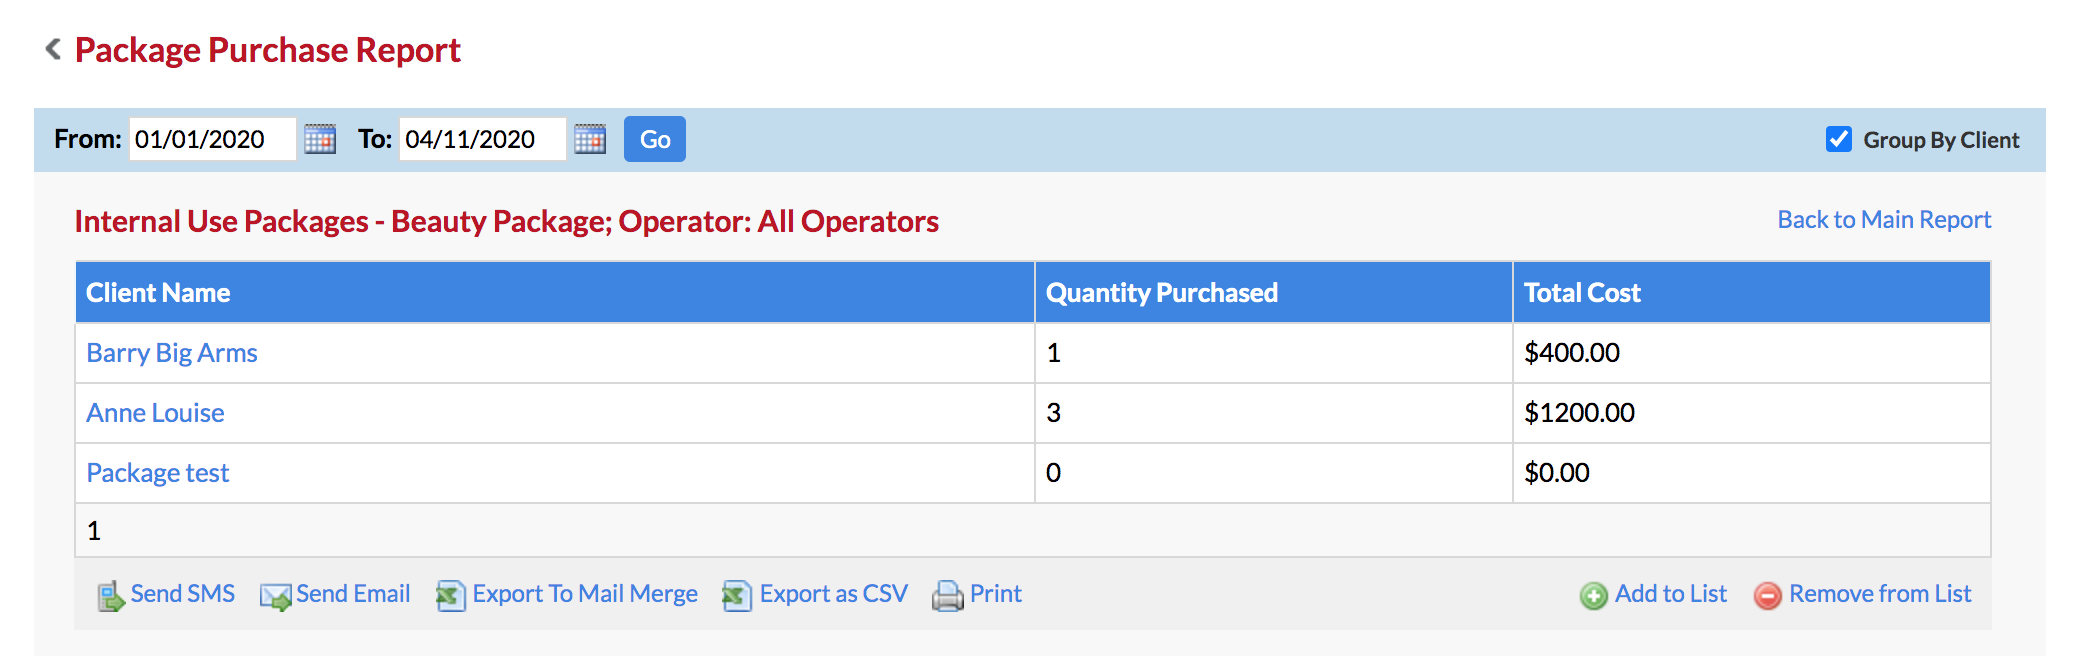Click the Send Email link
Screen dimensions: 2084x656
point(353,594)
